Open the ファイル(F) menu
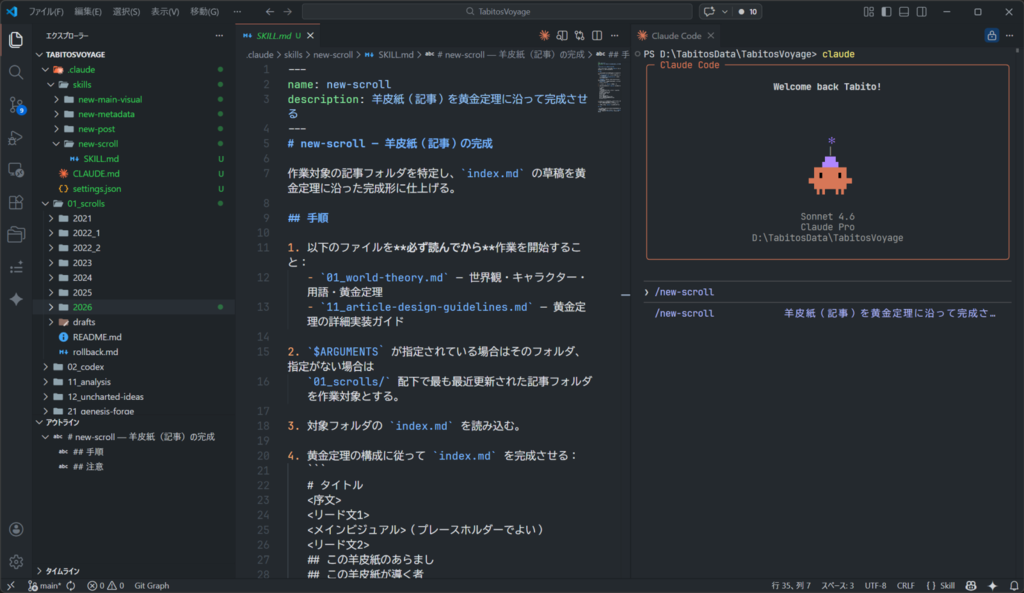The width and height of the screenshot is (1024, 593). click(46, 12)
